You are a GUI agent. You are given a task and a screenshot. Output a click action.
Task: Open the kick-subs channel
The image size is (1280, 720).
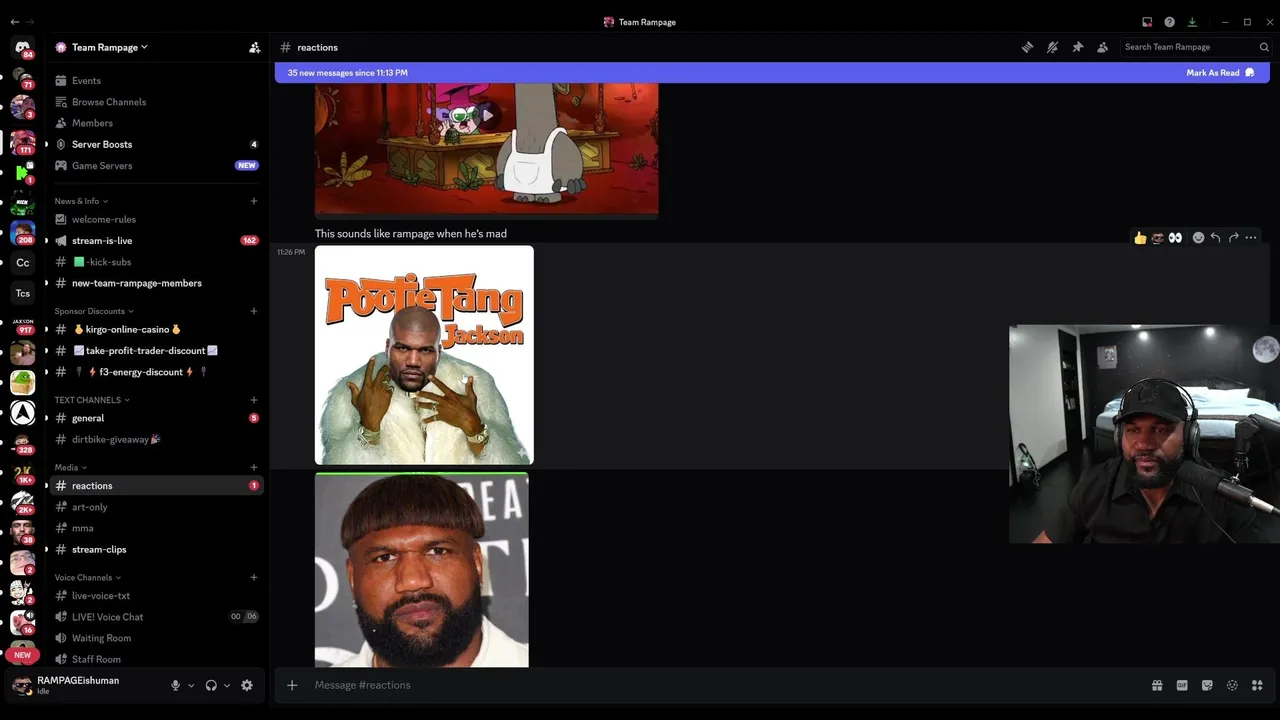155,262
